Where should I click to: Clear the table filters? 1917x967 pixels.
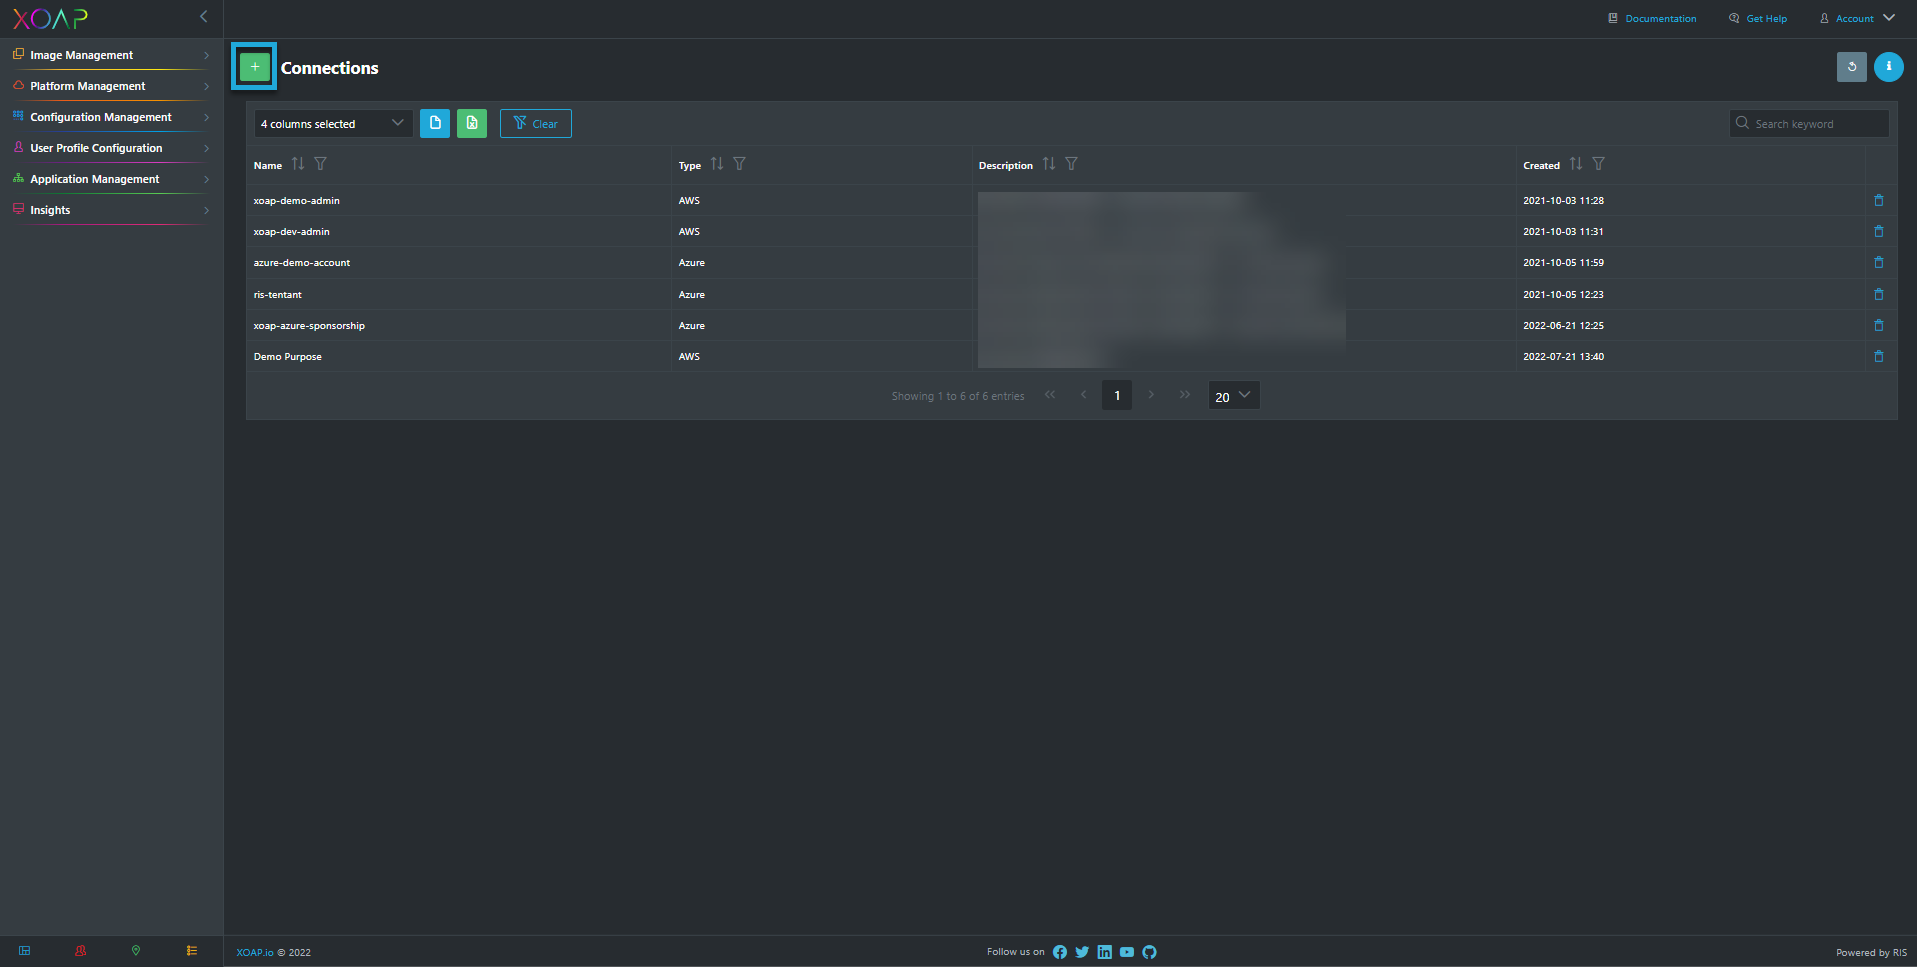coord(536,123)
